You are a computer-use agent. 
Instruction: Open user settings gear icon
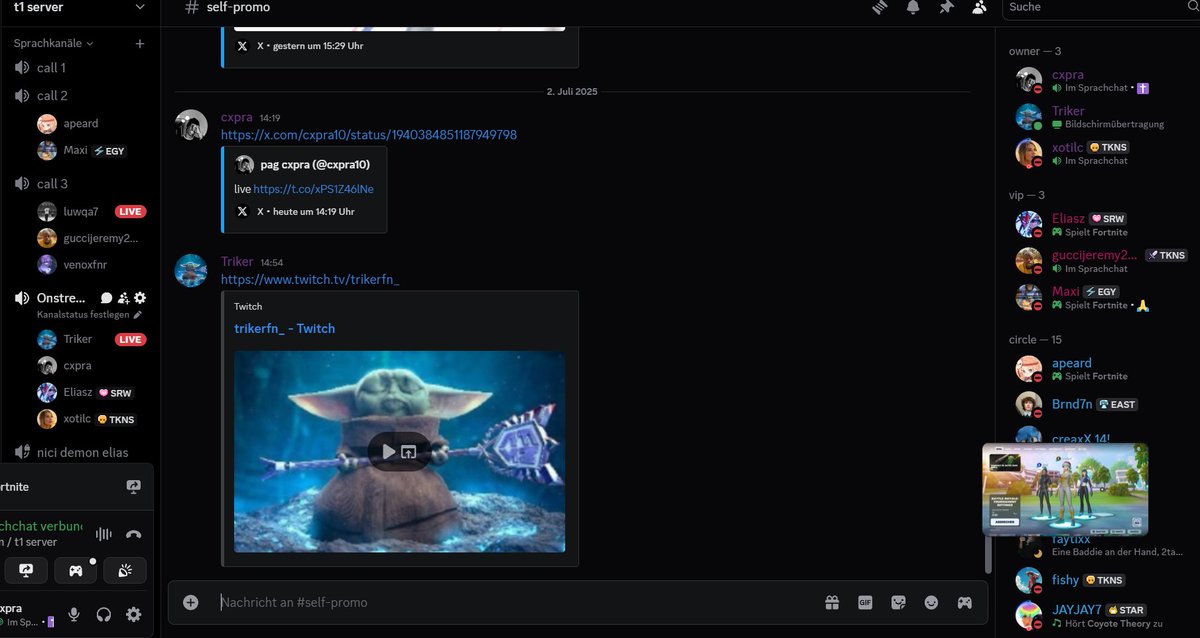coord(133,614)
